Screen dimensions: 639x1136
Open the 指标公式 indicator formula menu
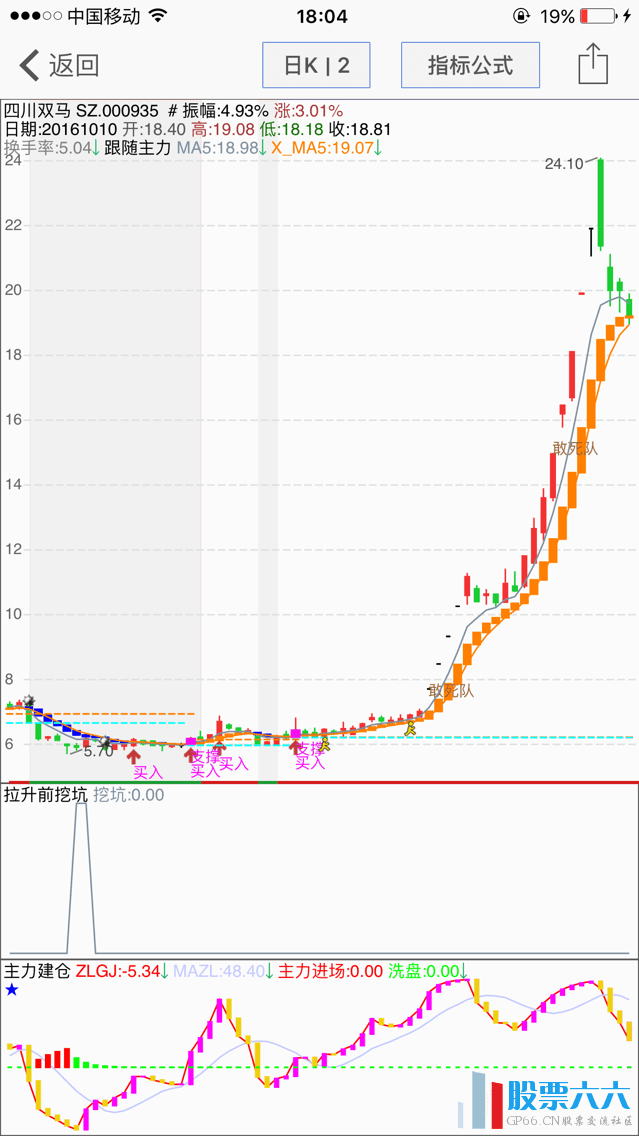pyautogui.click(x=470, y=66)
